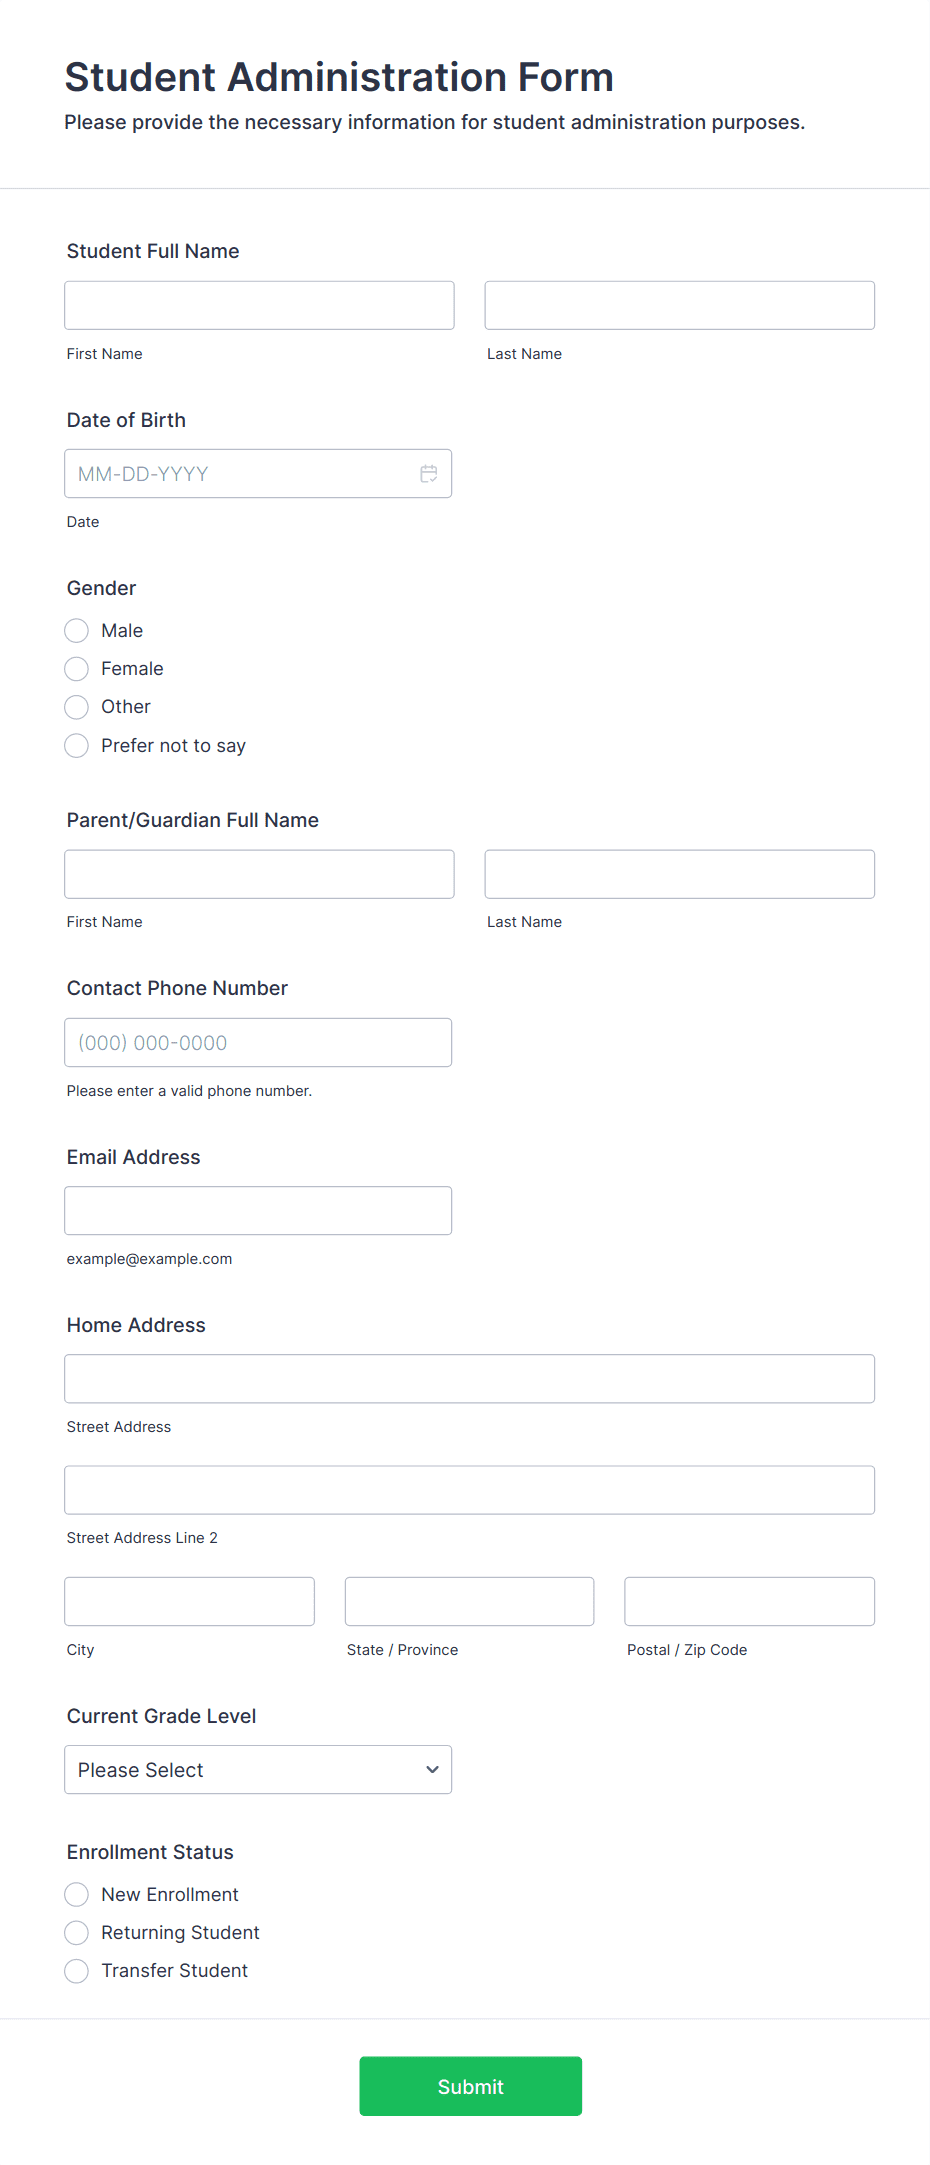Screen dimensions: 930x2165
Task: Pick the Other gender option
Action: [x=76, y=707]
